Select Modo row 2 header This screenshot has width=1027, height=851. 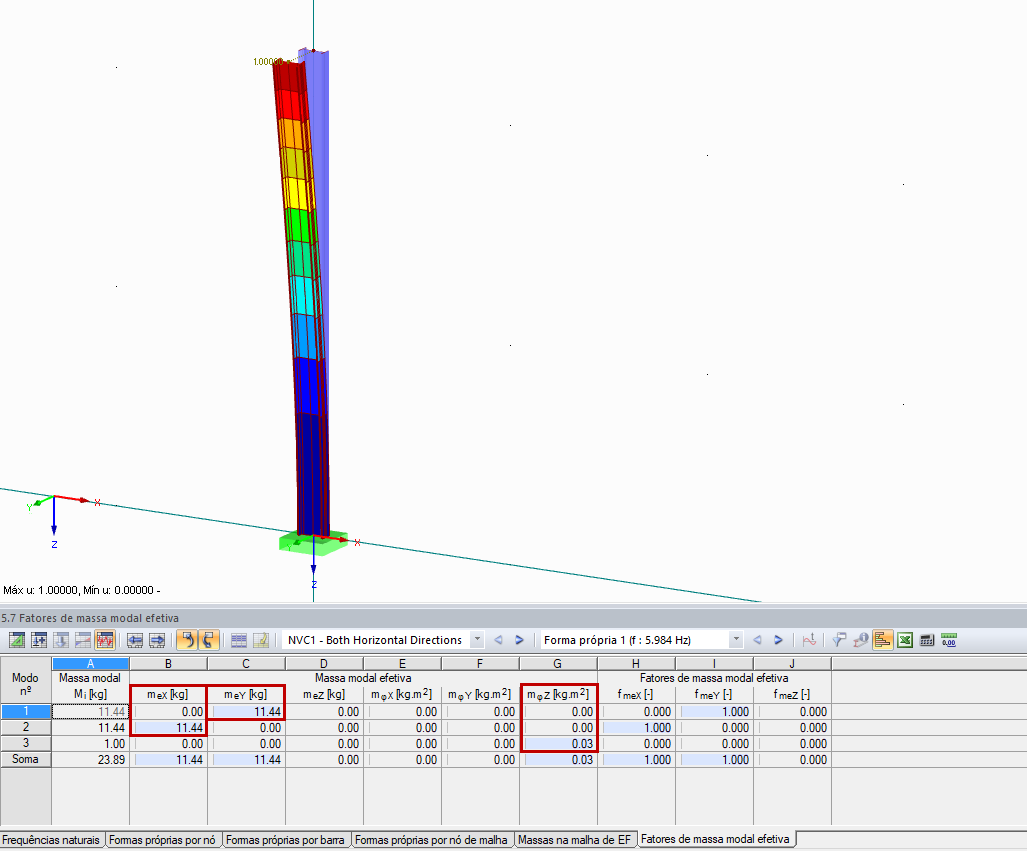click(26, 727)
